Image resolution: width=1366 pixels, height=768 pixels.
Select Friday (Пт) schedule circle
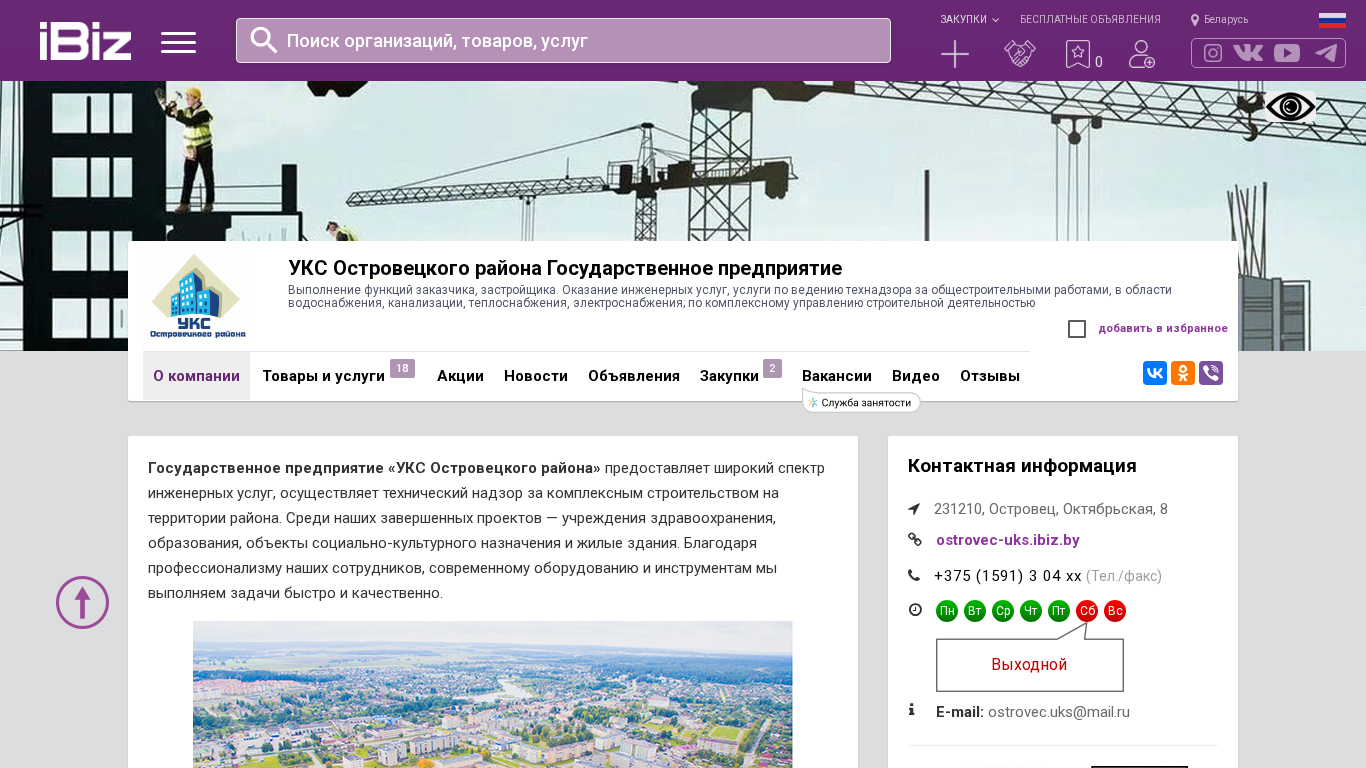pyautogui.click(x=1059, y=611)
